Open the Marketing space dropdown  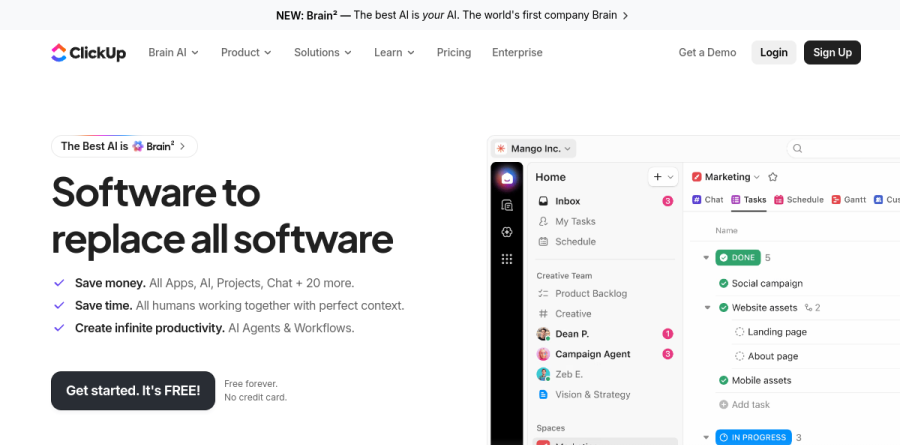[x=726, y=177]
